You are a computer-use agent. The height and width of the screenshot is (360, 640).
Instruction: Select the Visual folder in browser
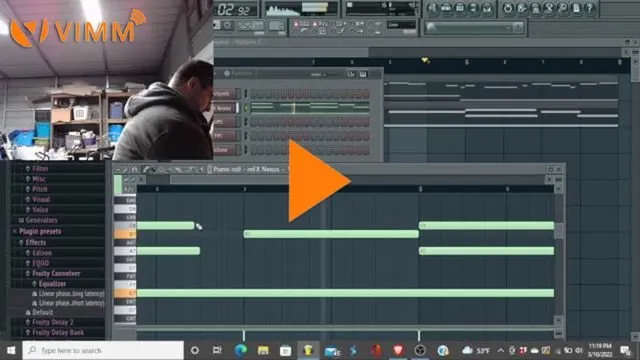point(38,200)
